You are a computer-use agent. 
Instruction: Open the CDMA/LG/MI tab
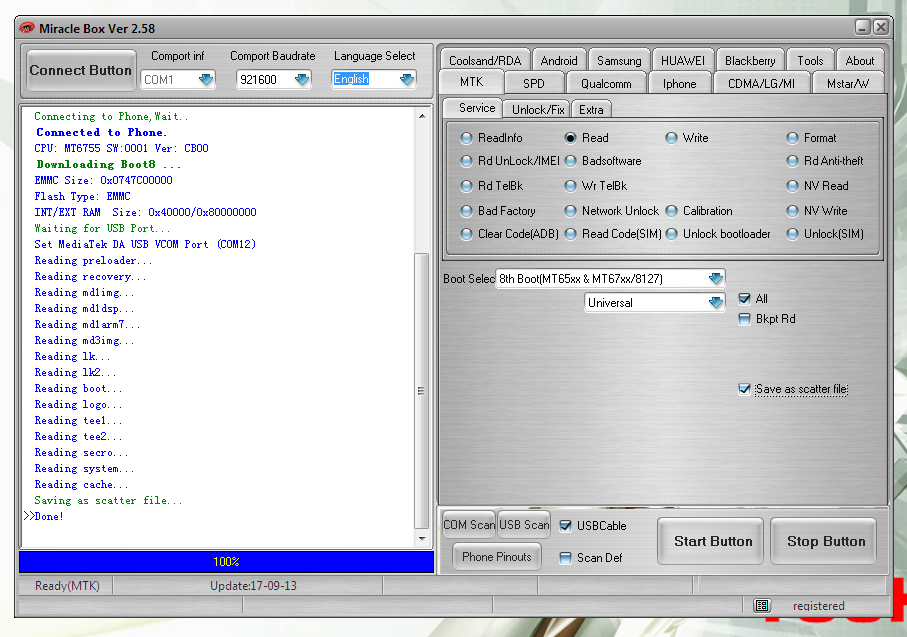click(761, 83)
